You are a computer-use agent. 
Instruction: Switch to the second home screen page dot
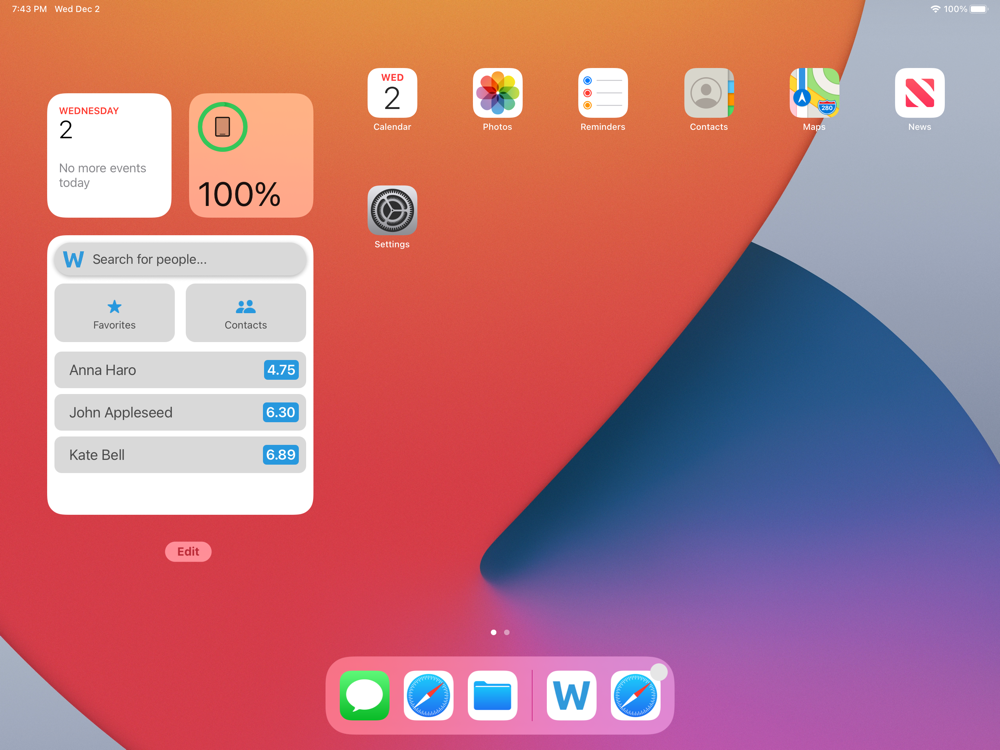click(507, 633)
